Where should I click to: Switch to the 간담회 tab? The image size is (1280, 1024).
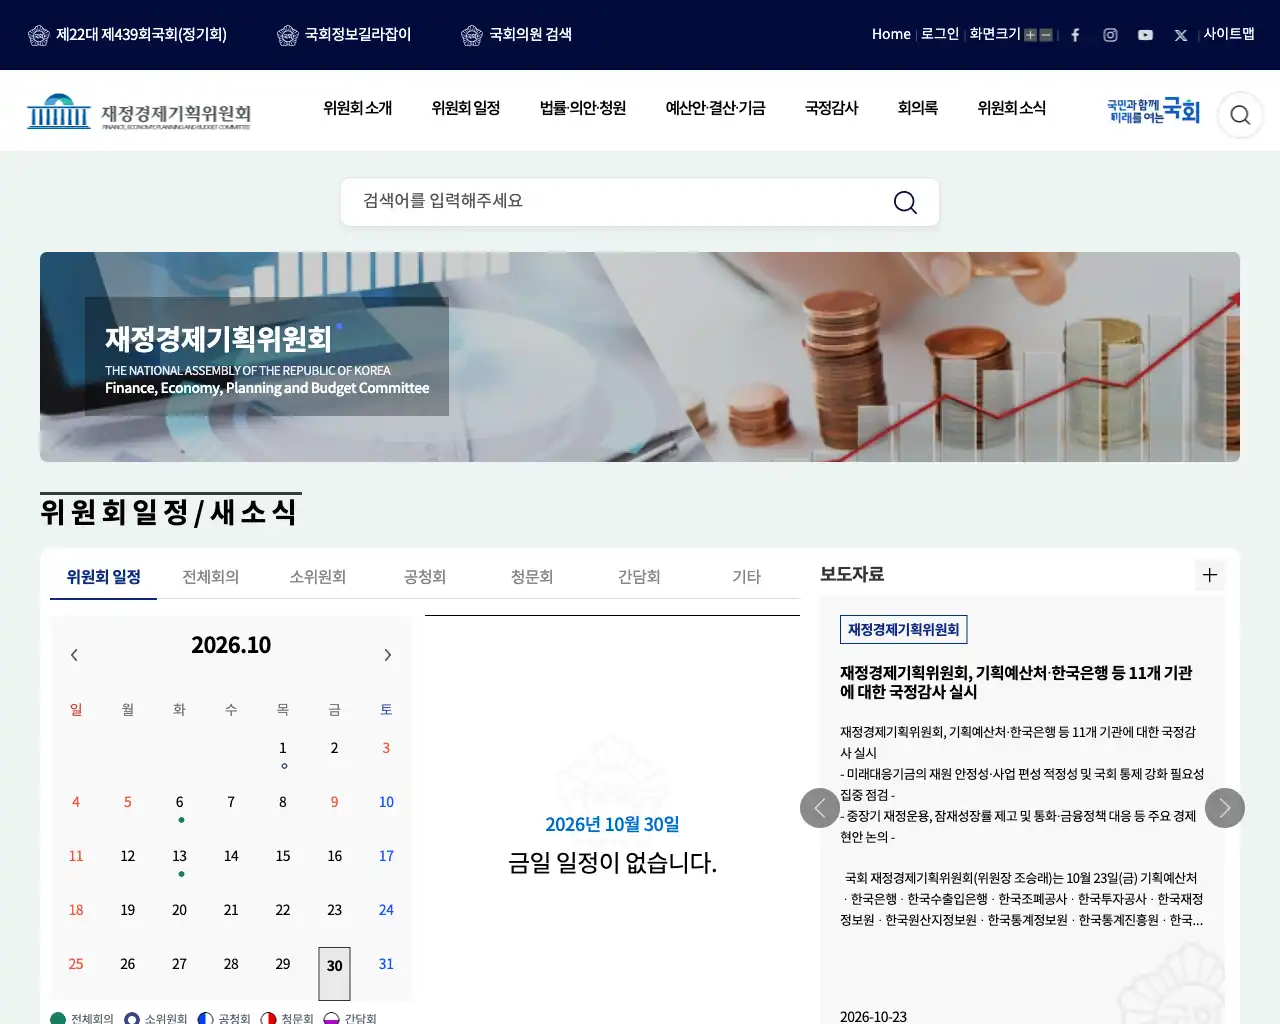[x=639, y=577]
